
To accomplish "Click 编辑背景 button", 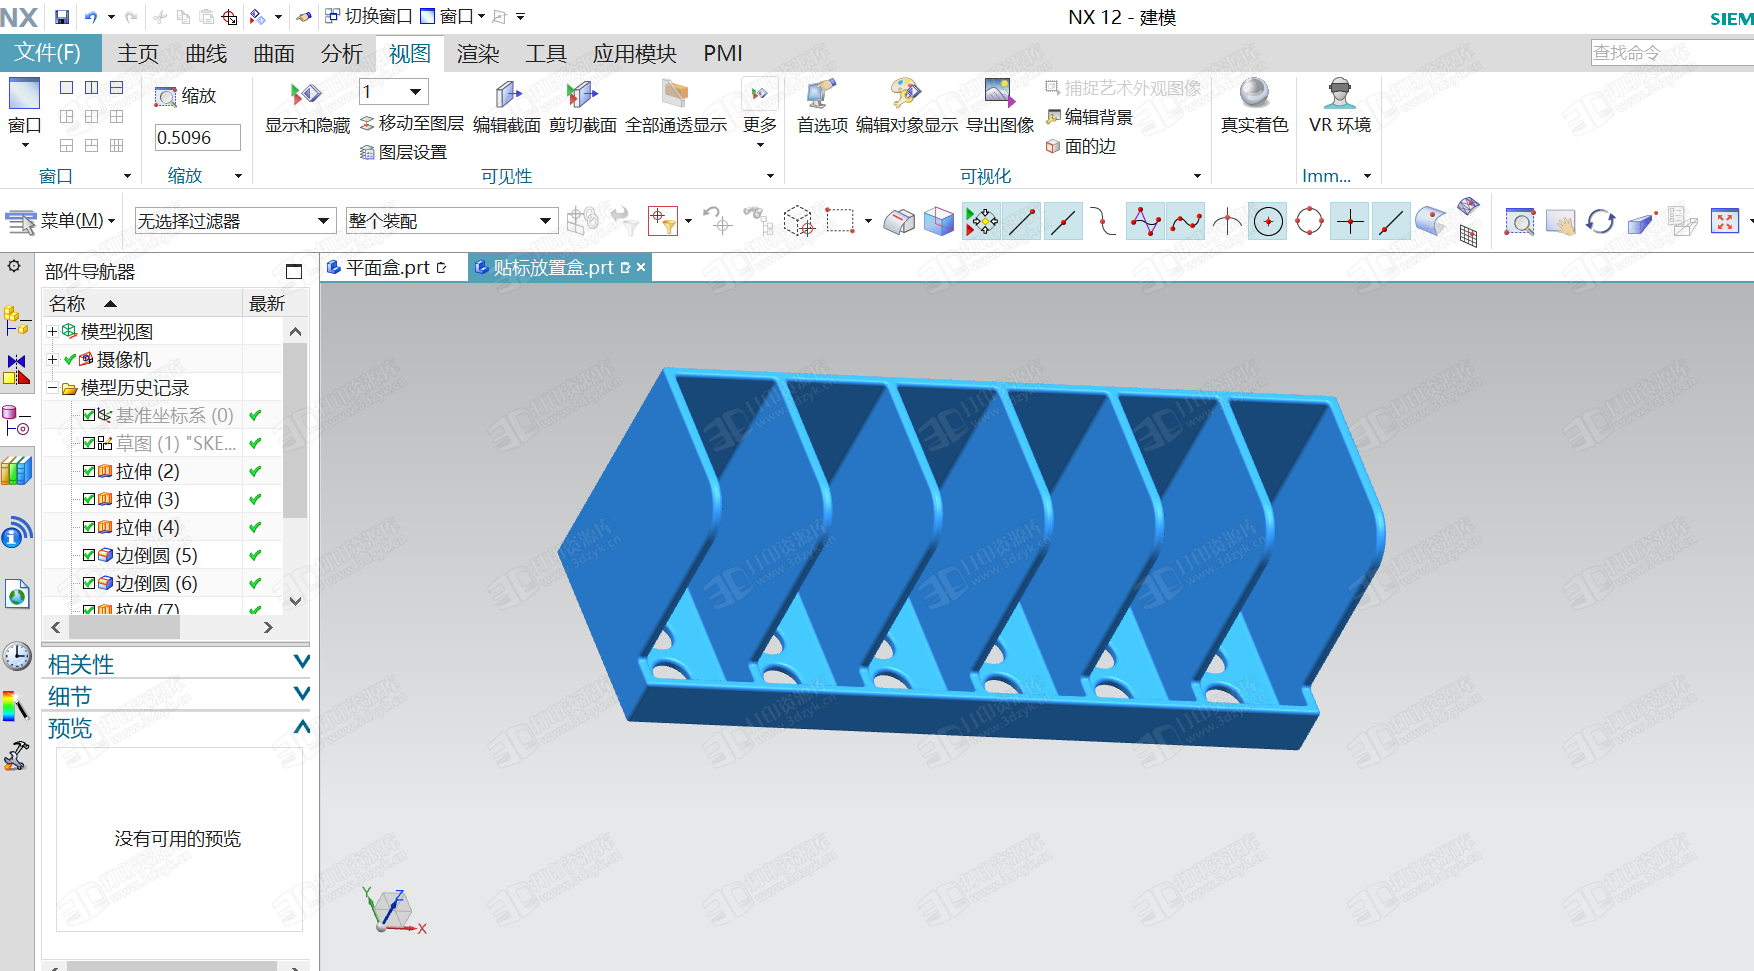I will tap(1090, 117).
